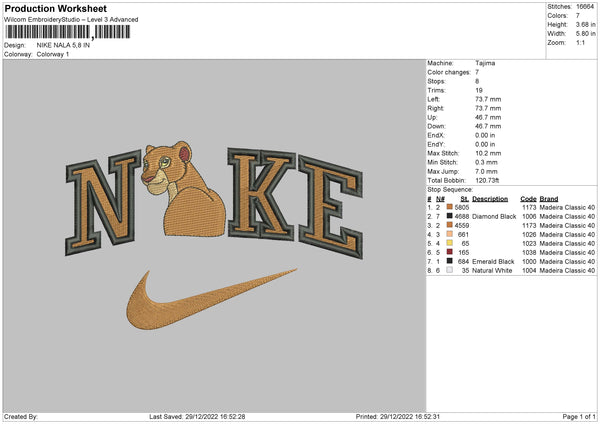The image size is (600, 424).
Task: Click the embroidered letter N in the design
Action: [x=103, y=203]
